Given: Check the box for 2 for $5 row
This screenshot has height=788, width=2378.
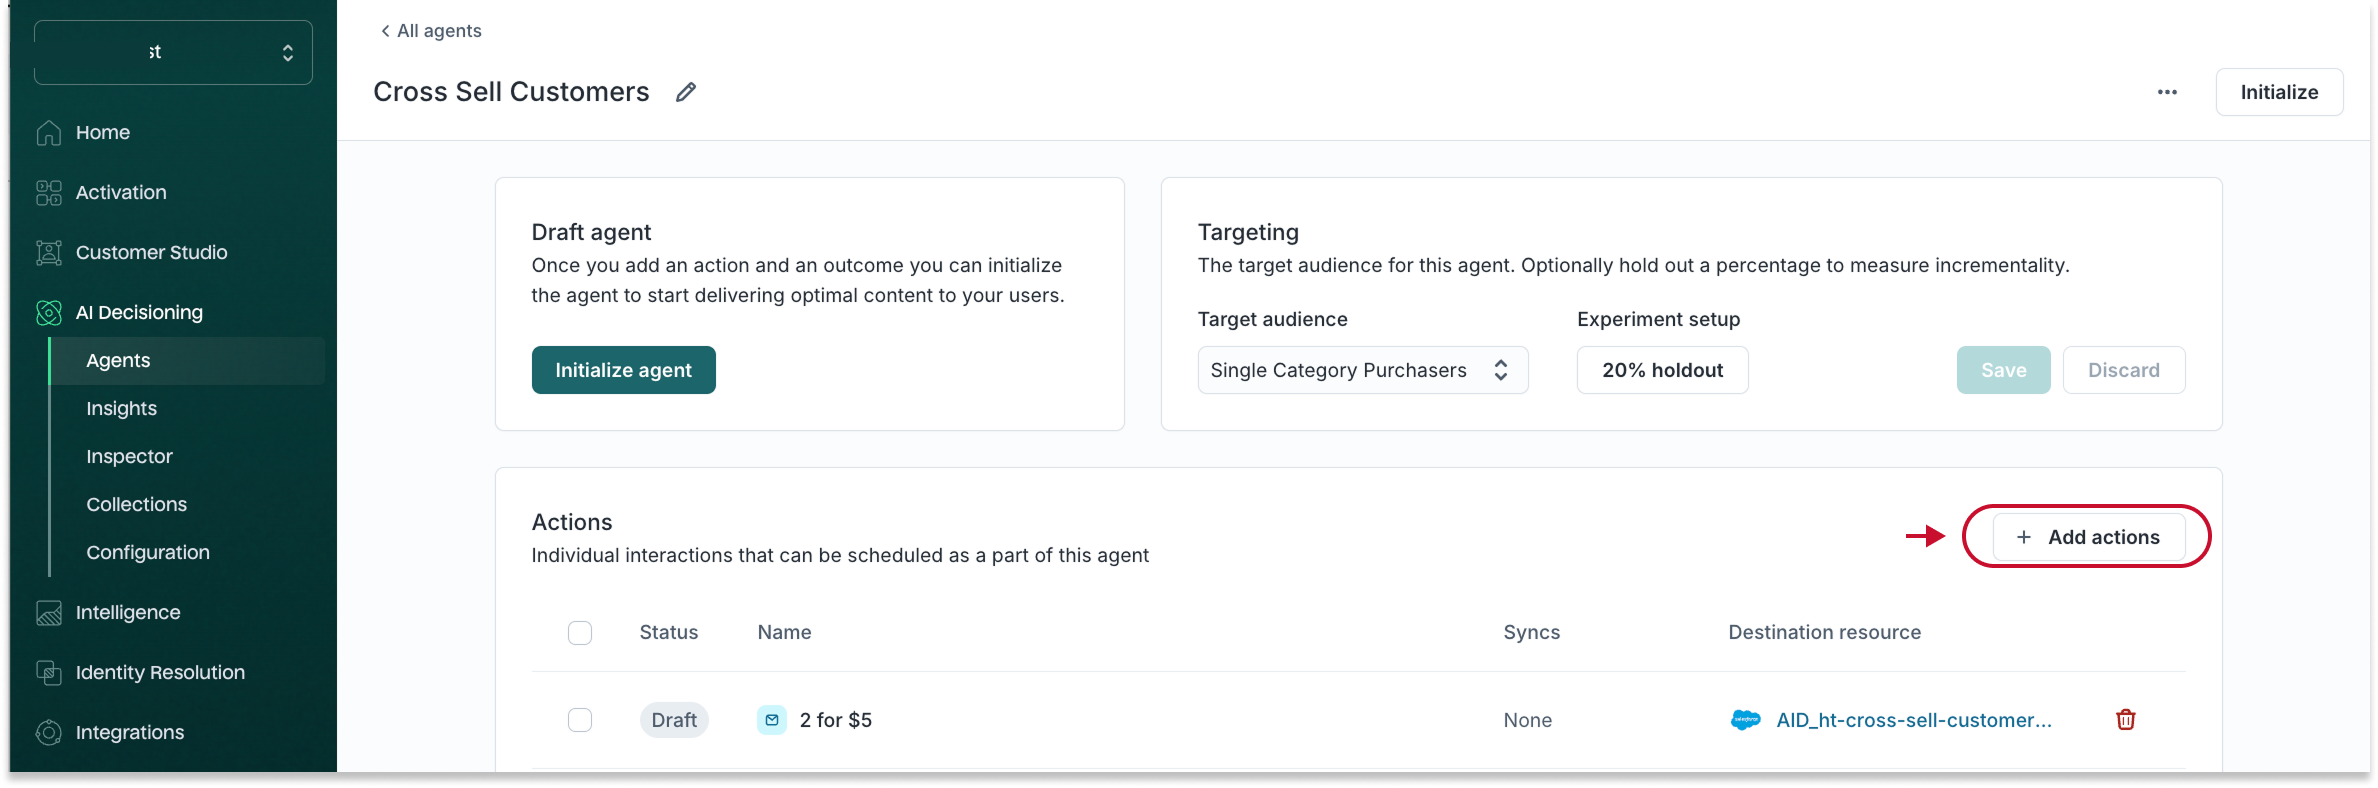Looking at the screenshot, I should 580,720.
